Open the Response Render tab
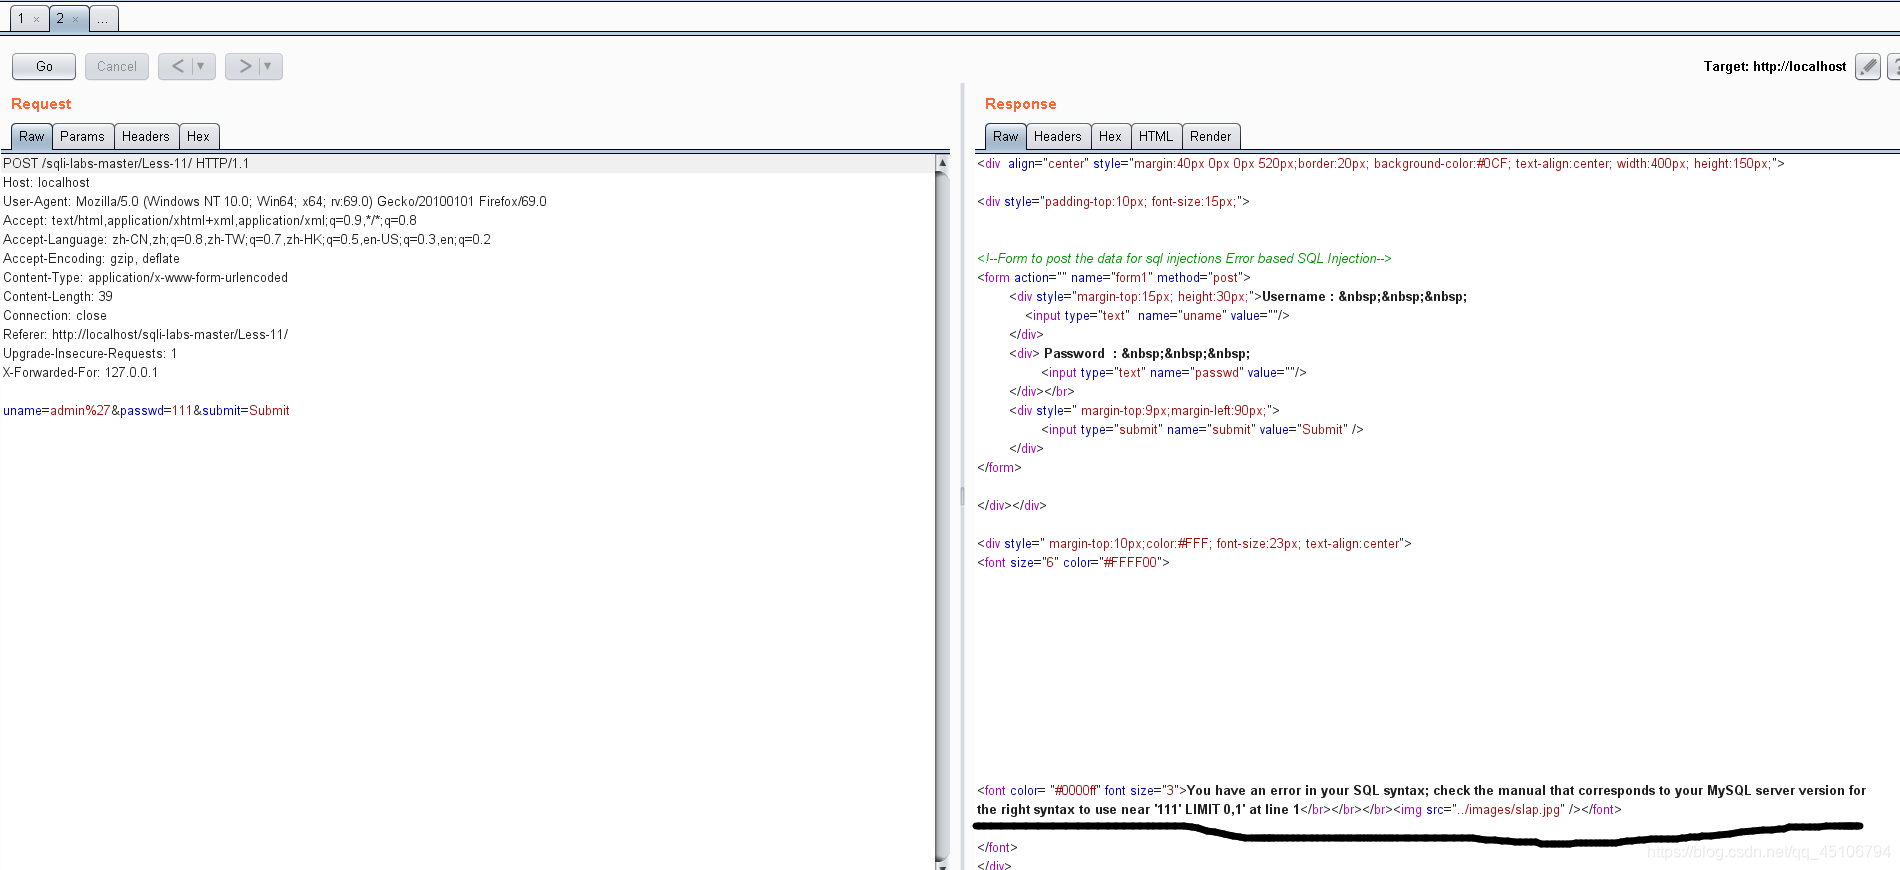1900x870 pixels. point(1211,136)
